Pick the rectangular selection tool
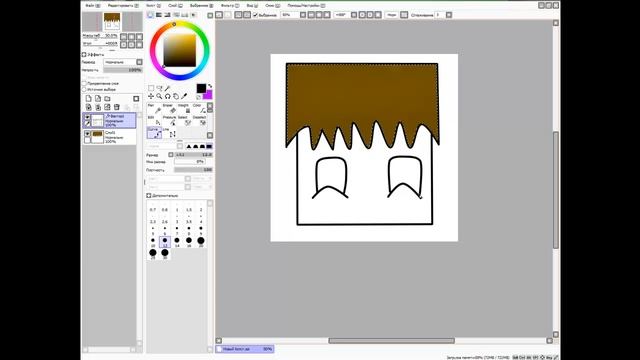640x360 pixels. tap(151, 88)
